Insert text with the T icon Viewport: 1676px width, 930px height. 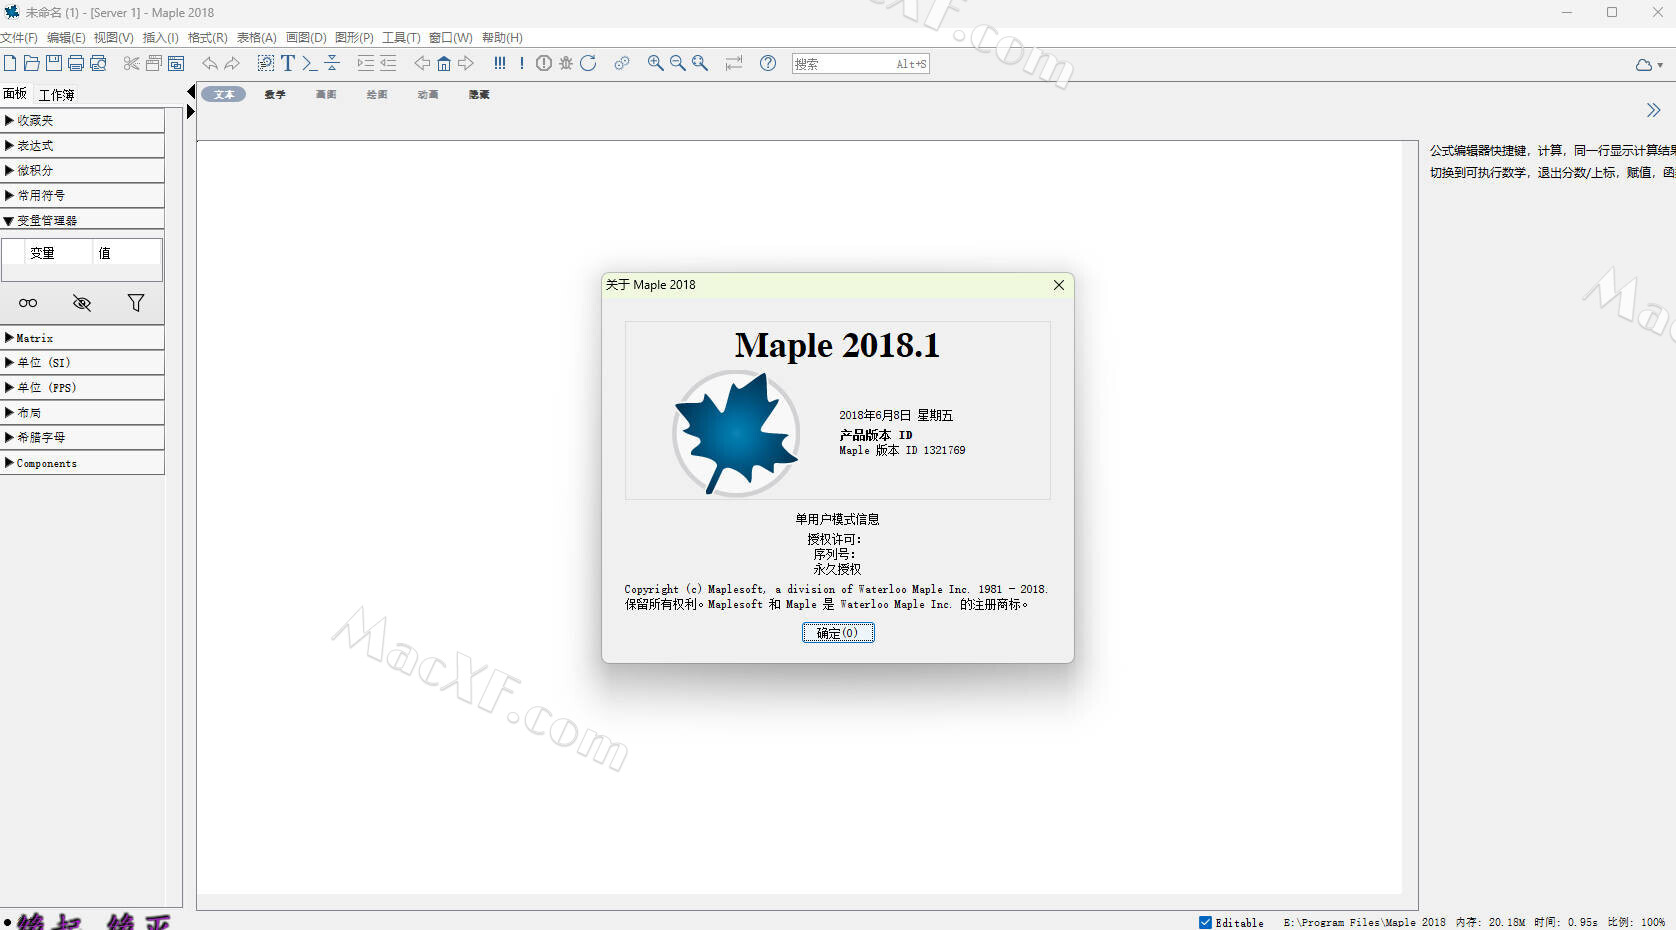click(288, 63)
